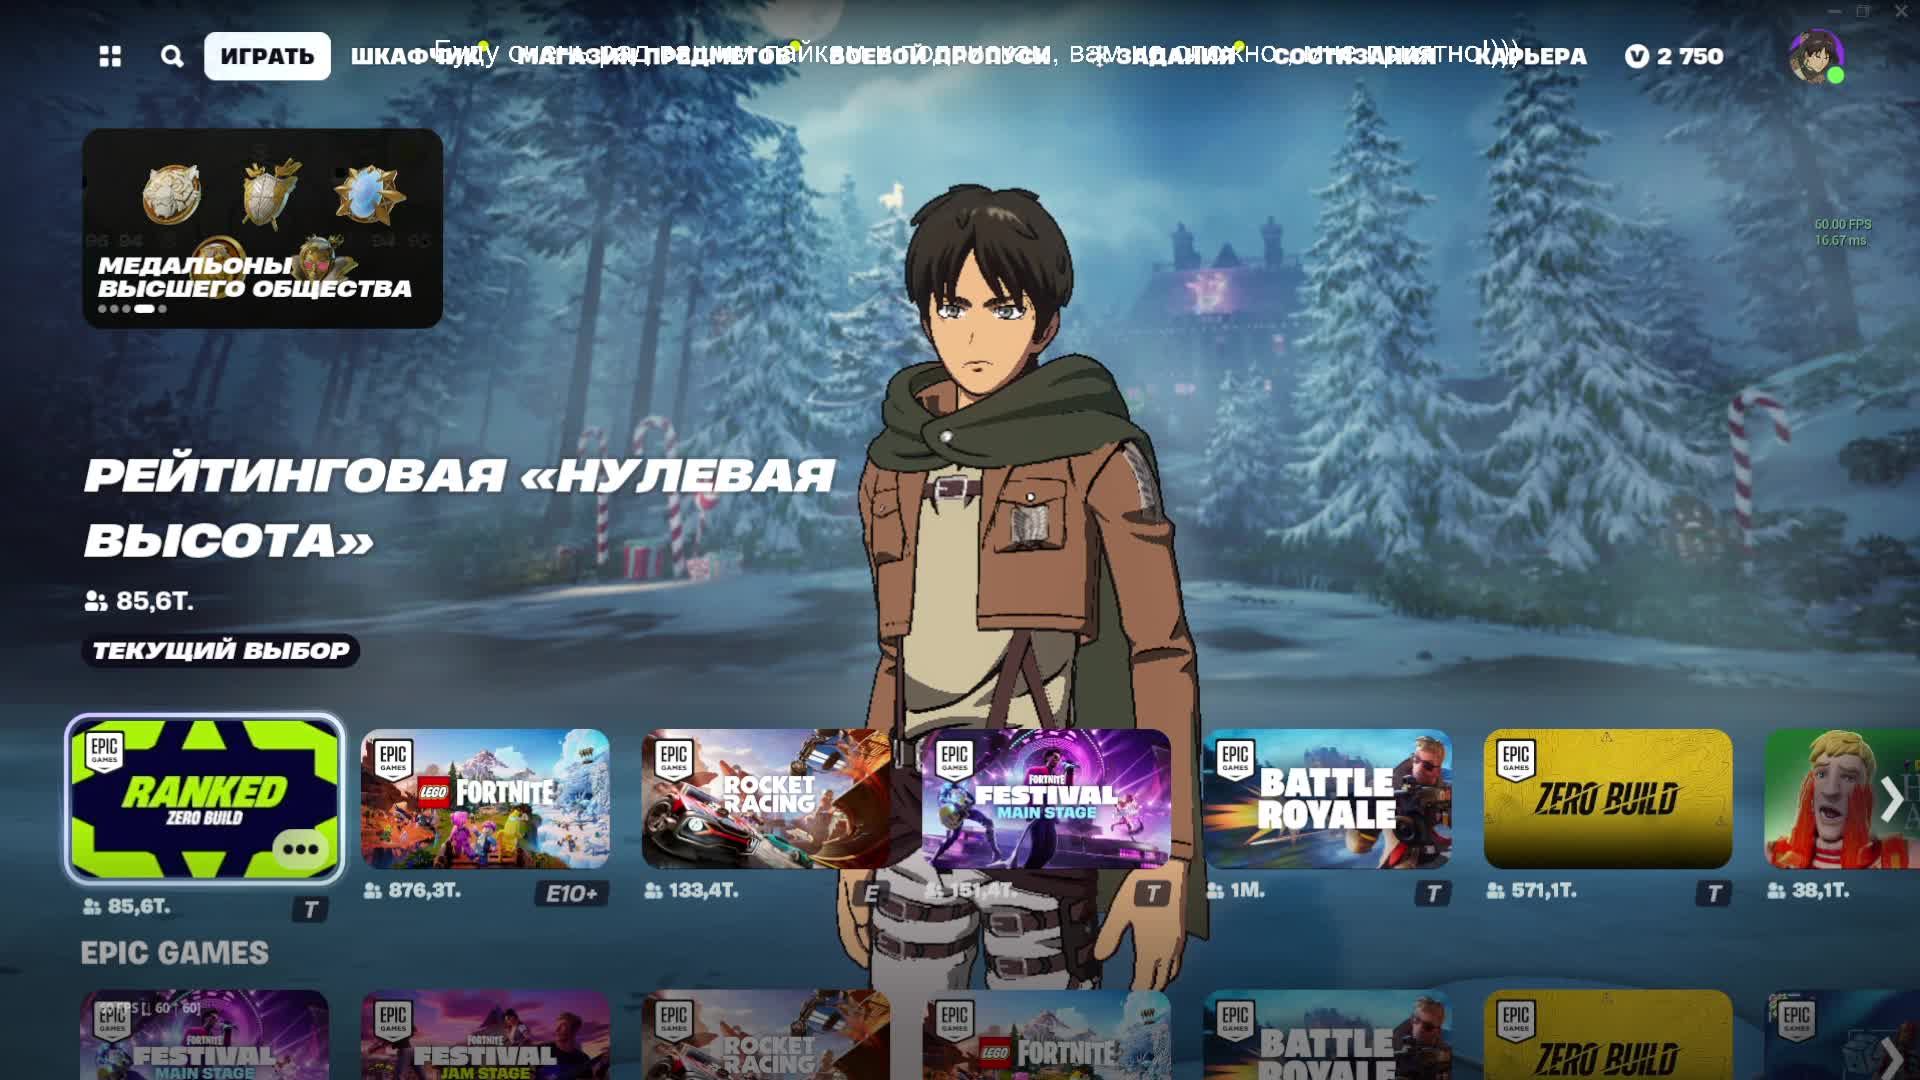
Task: Select the yellow Zero Build tile
Action: tap(1607, 798)
